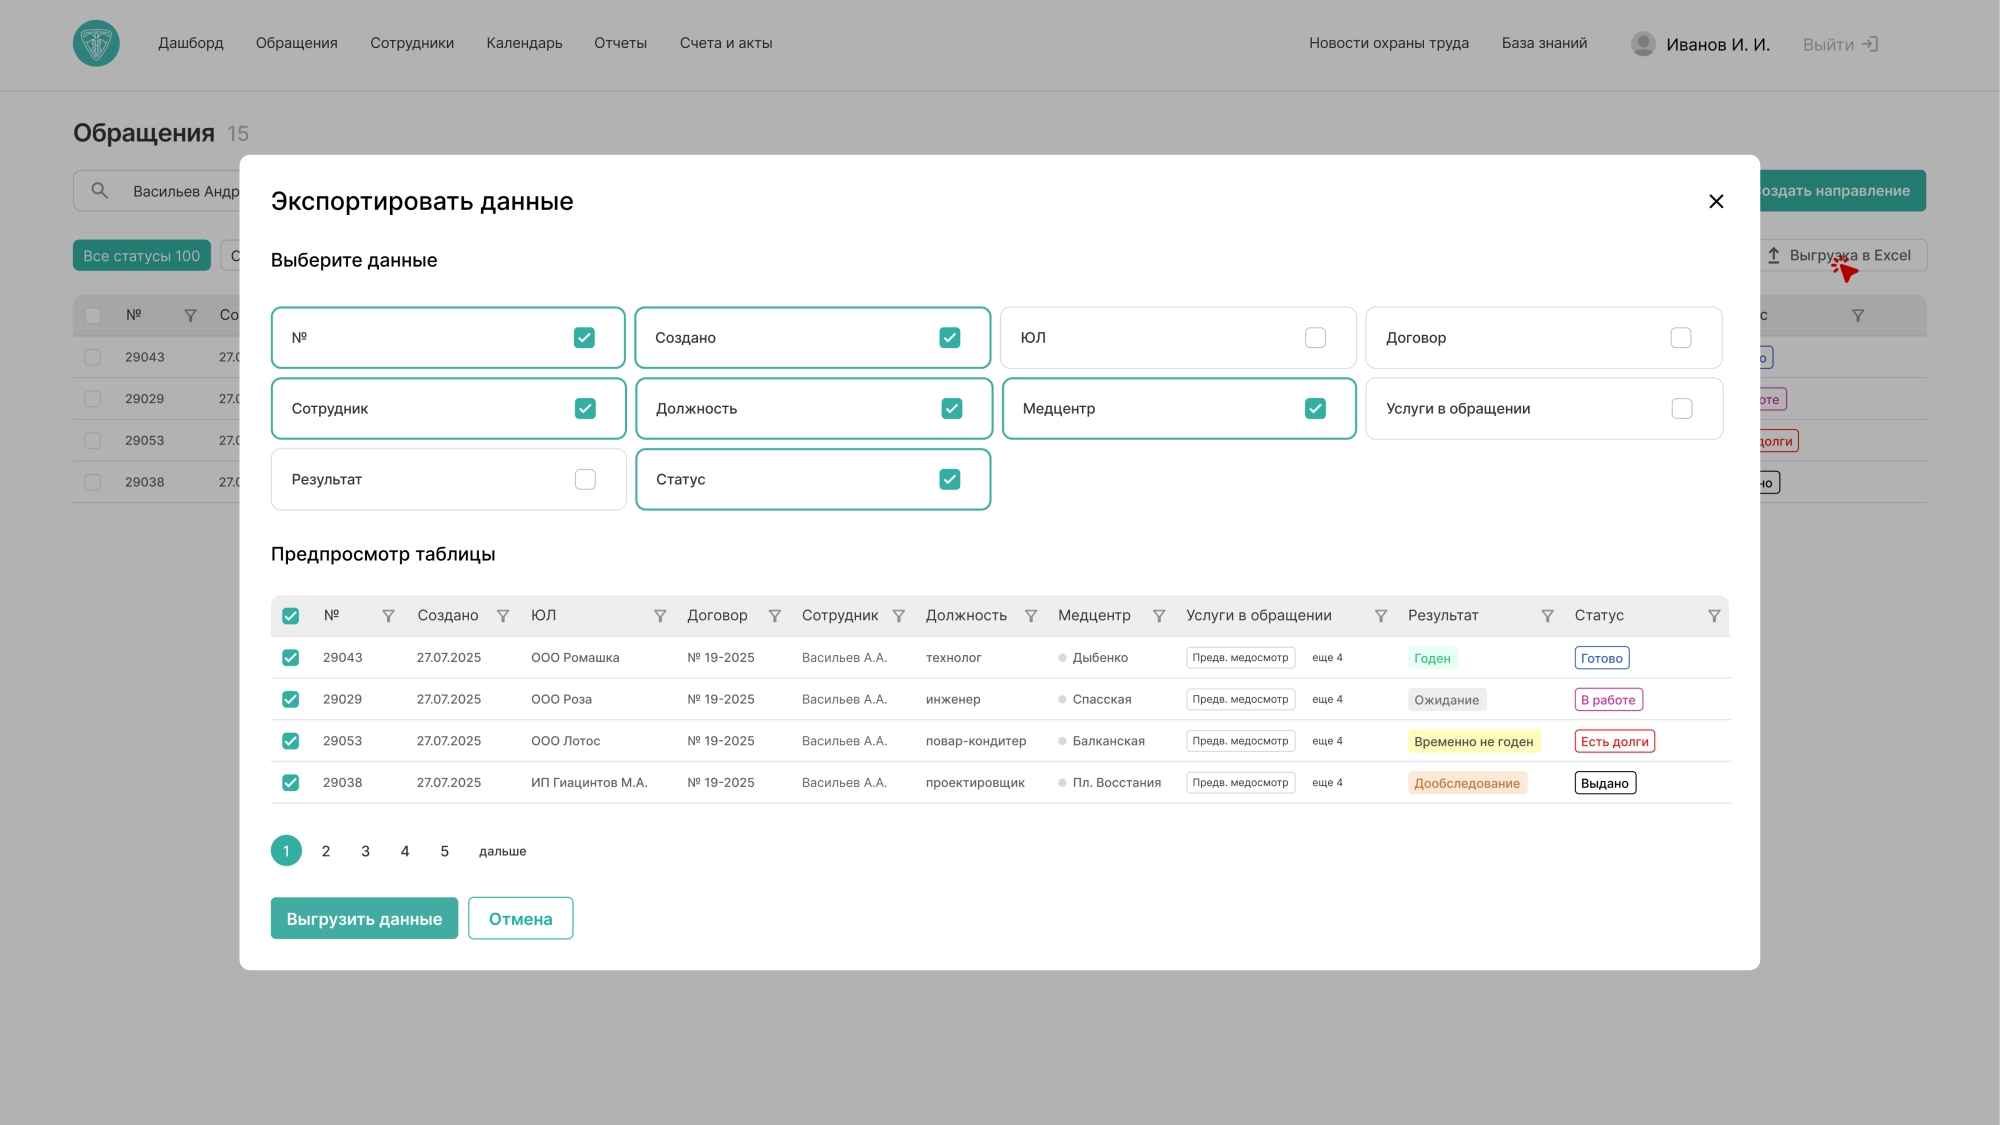Click the company logo in the header
Image resolution: width=2000 pixels, height=1125 pixels.
coord(96,44)
